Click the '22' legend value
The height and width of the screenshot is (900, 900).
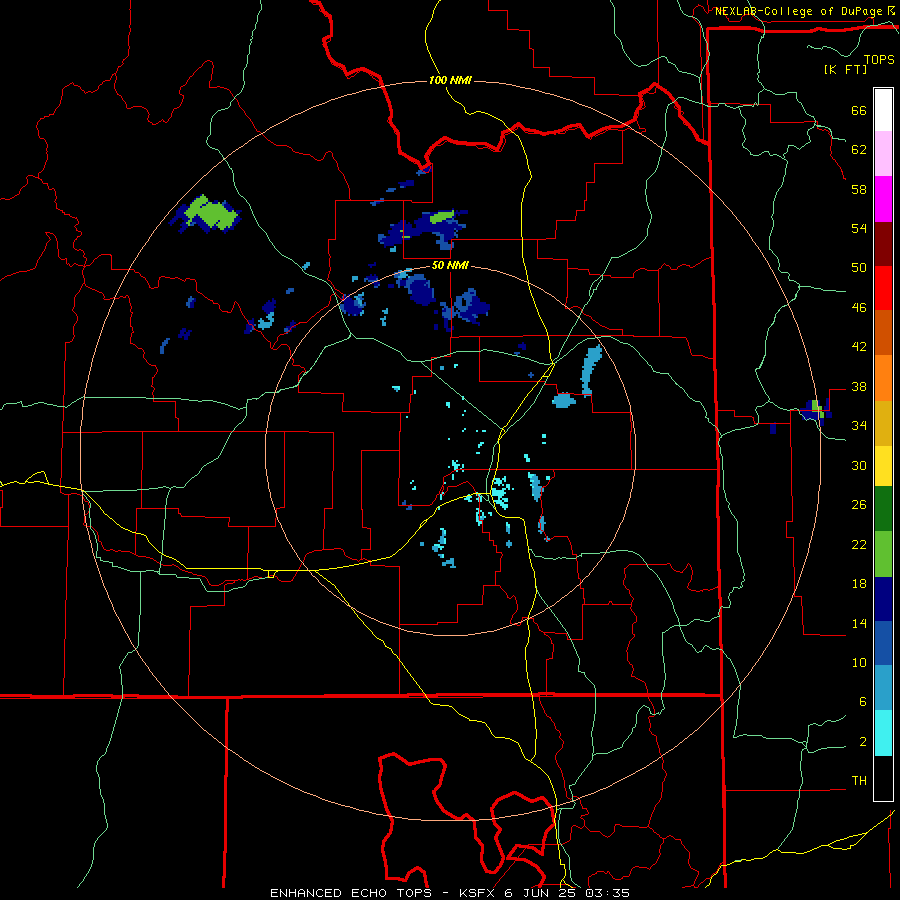coord(859,545)
